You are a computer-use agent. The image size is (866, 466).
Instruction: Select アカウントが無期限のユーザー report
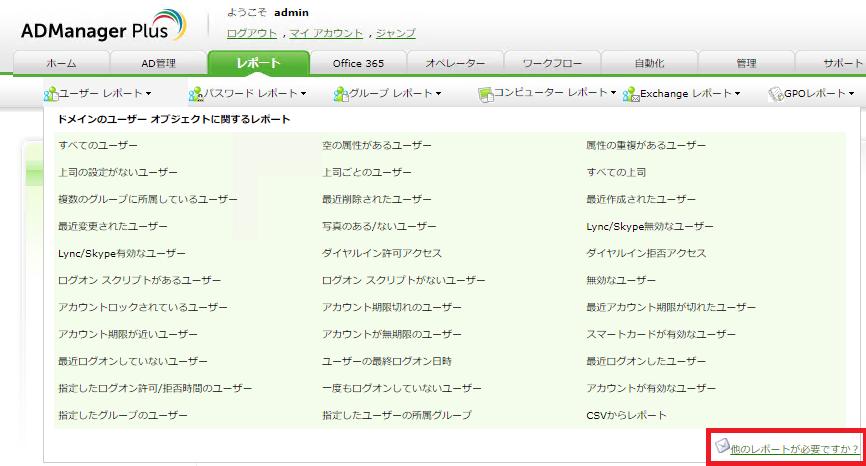point(392,335)
